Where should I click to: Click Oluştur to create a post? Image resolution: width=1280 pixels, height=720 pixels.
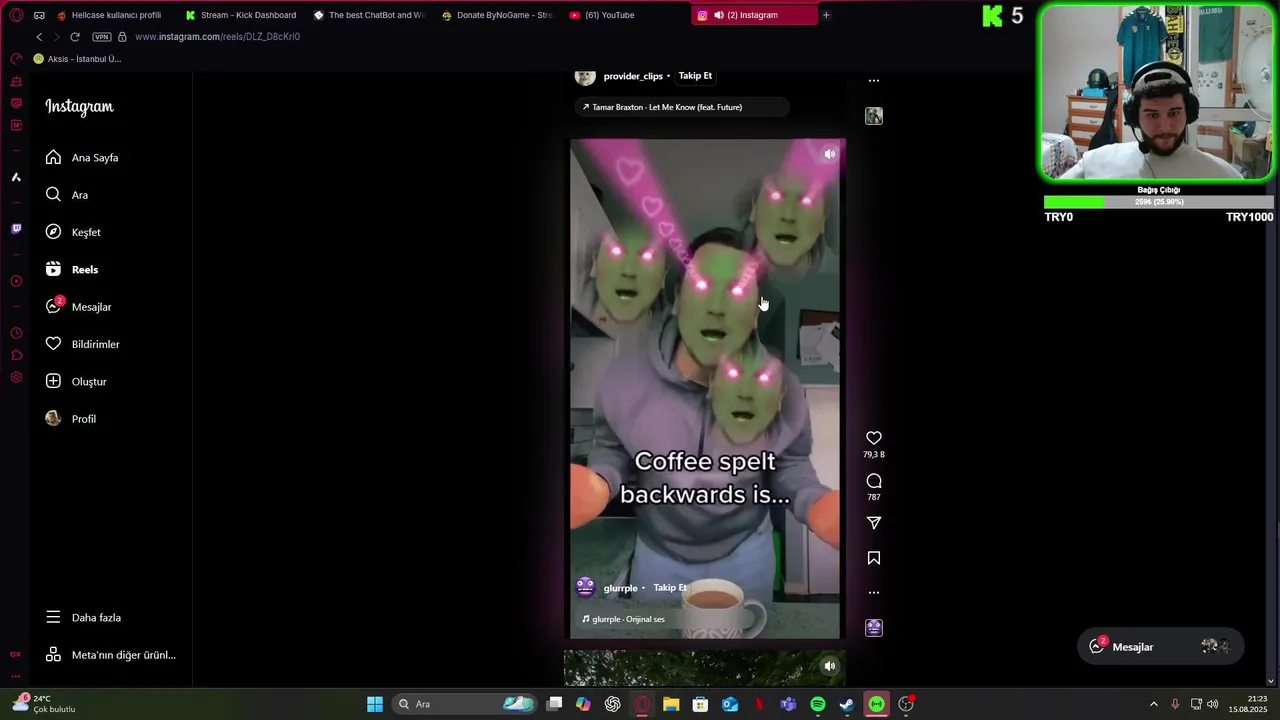pos(76,381)
